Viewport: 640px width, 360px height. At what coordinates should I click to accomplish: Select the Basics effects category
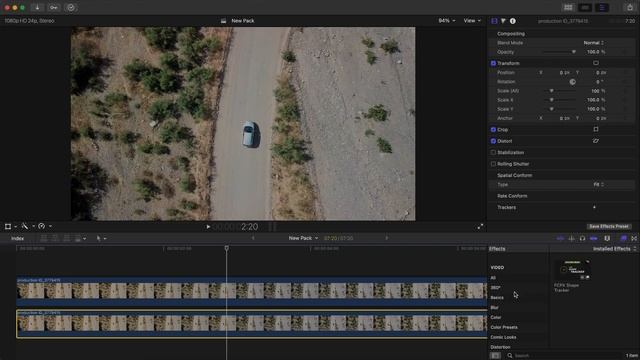coord(497,298)
